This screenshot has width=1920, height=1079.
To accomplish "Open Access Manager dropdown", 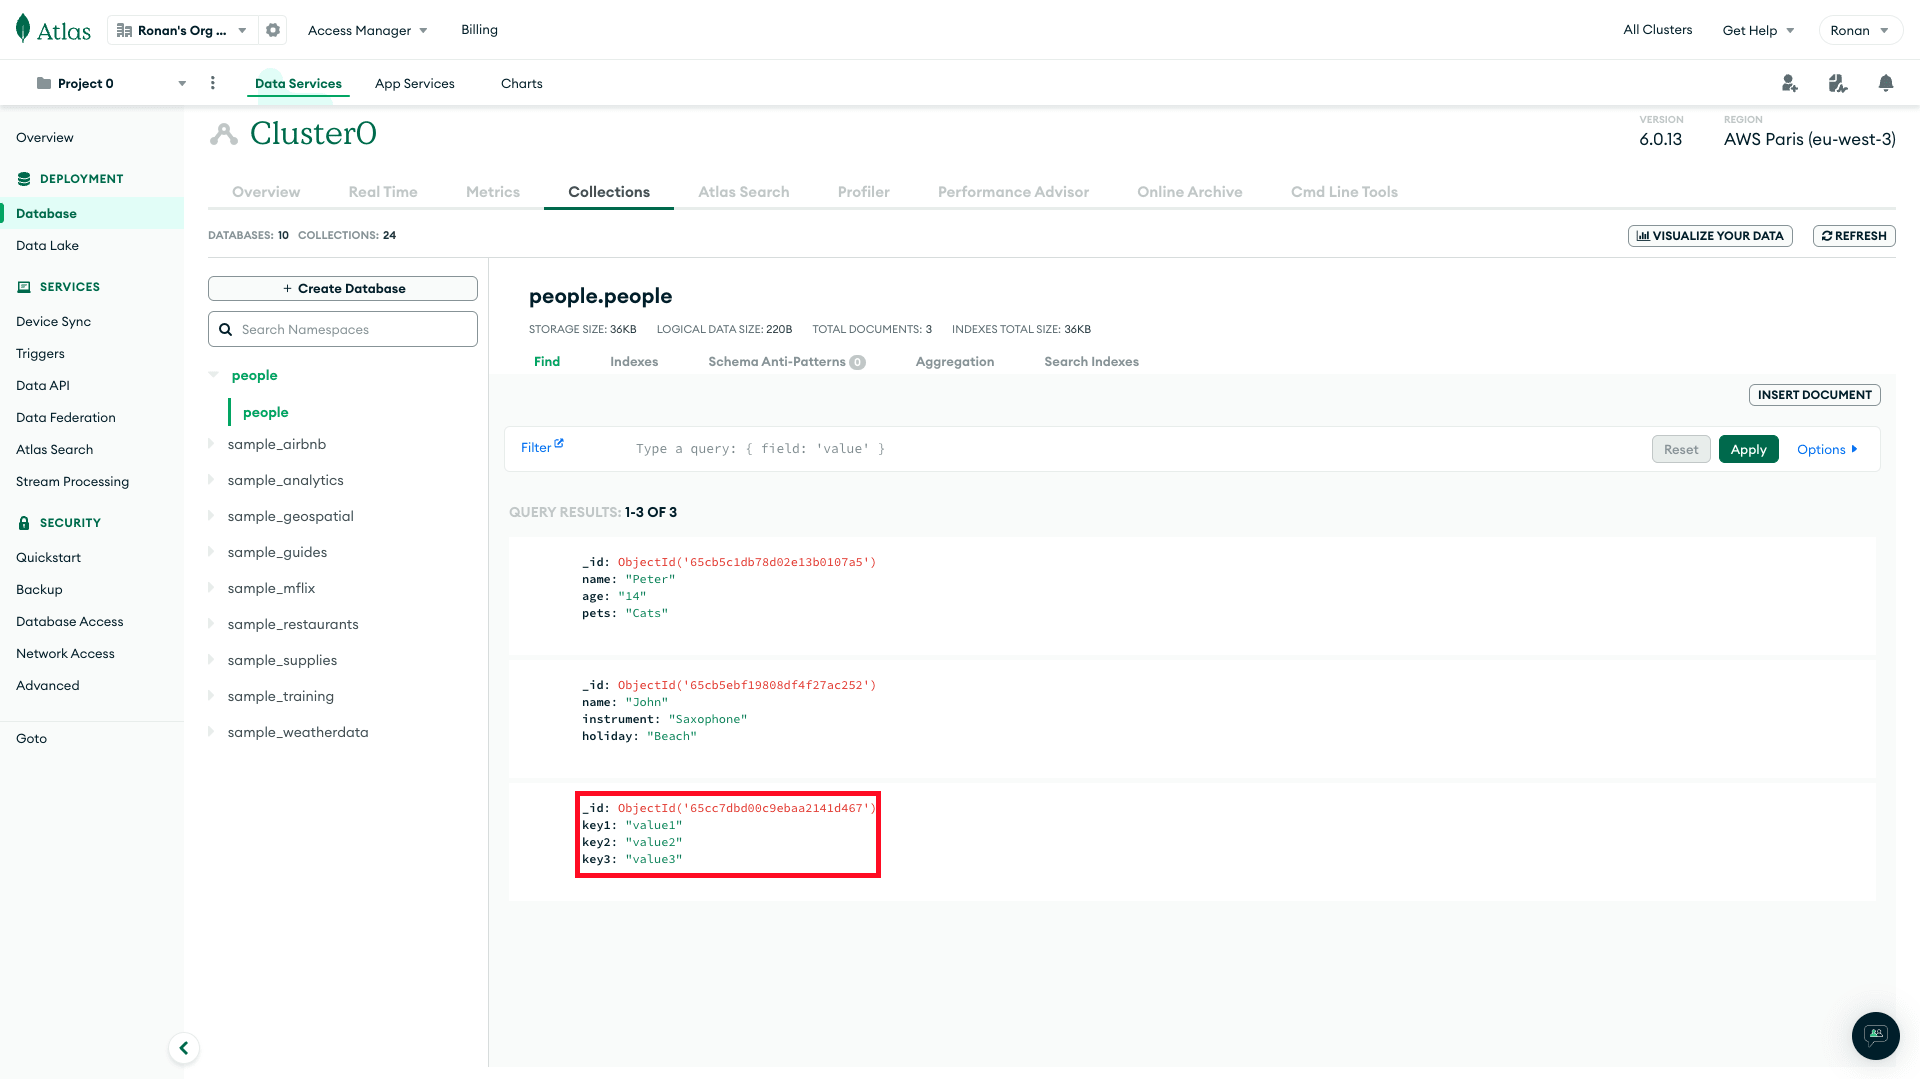I will [x=367, y=30].
